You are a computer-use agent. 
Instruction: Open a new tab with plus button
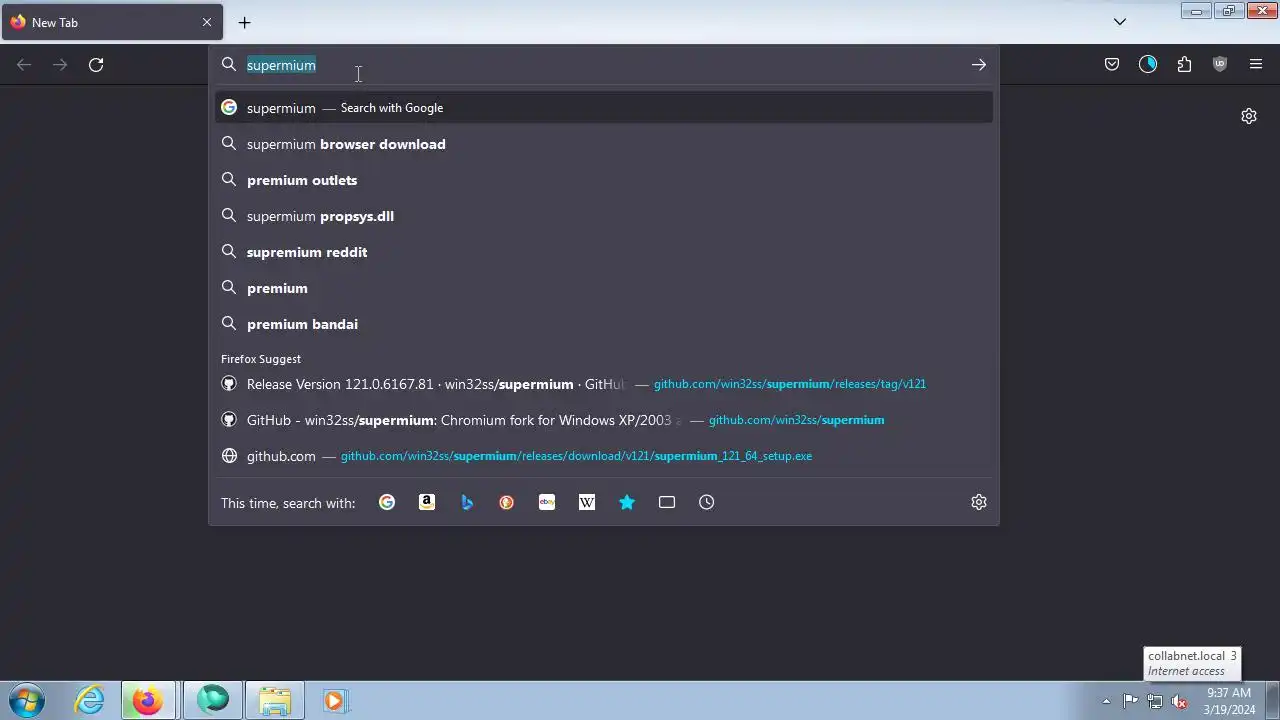(x=244, y=22)
